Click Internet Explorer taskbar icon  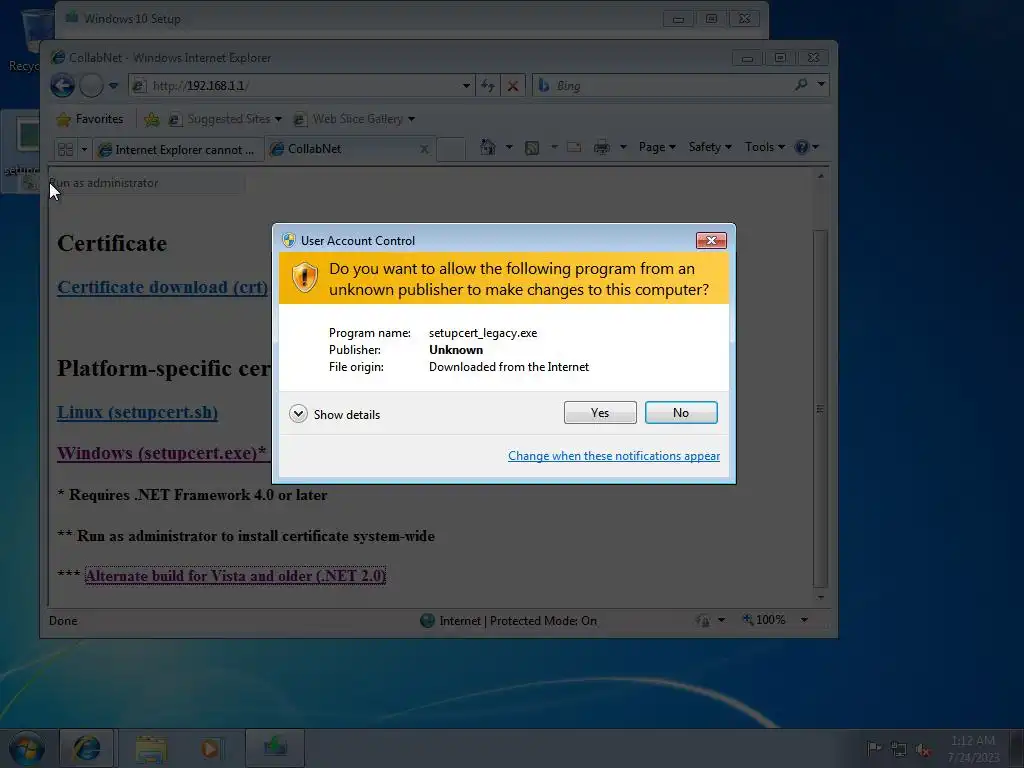(87, 748)
